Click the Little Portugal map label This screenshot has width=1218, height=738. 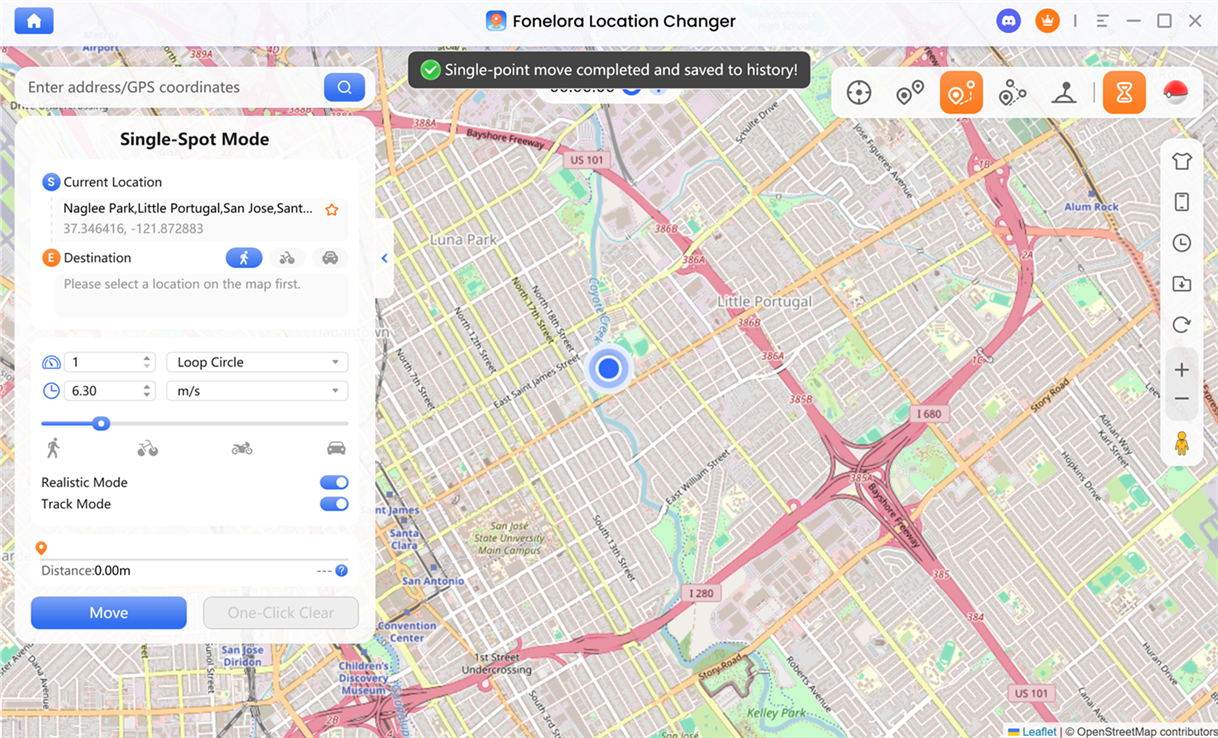[765, 301]
